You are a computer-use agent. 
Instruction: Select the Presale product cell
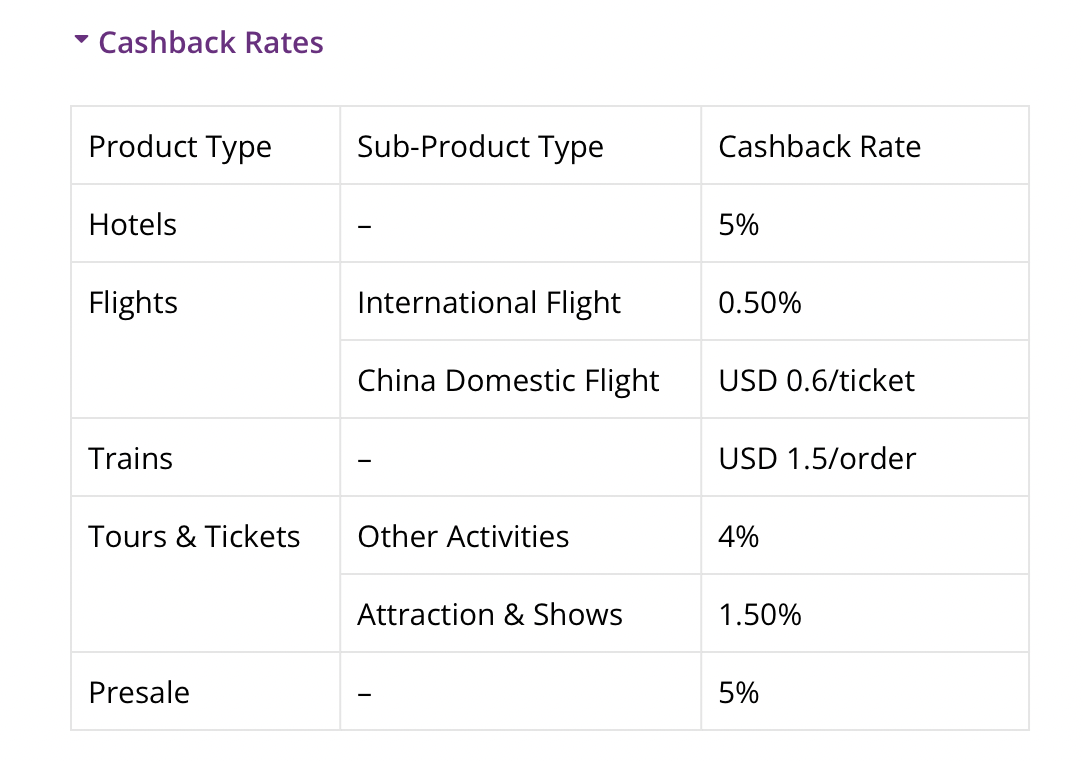click(139, 693)
